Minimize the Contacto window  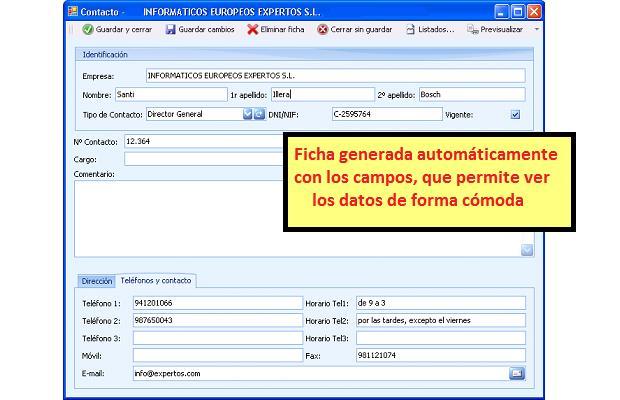tap(501, 11)
